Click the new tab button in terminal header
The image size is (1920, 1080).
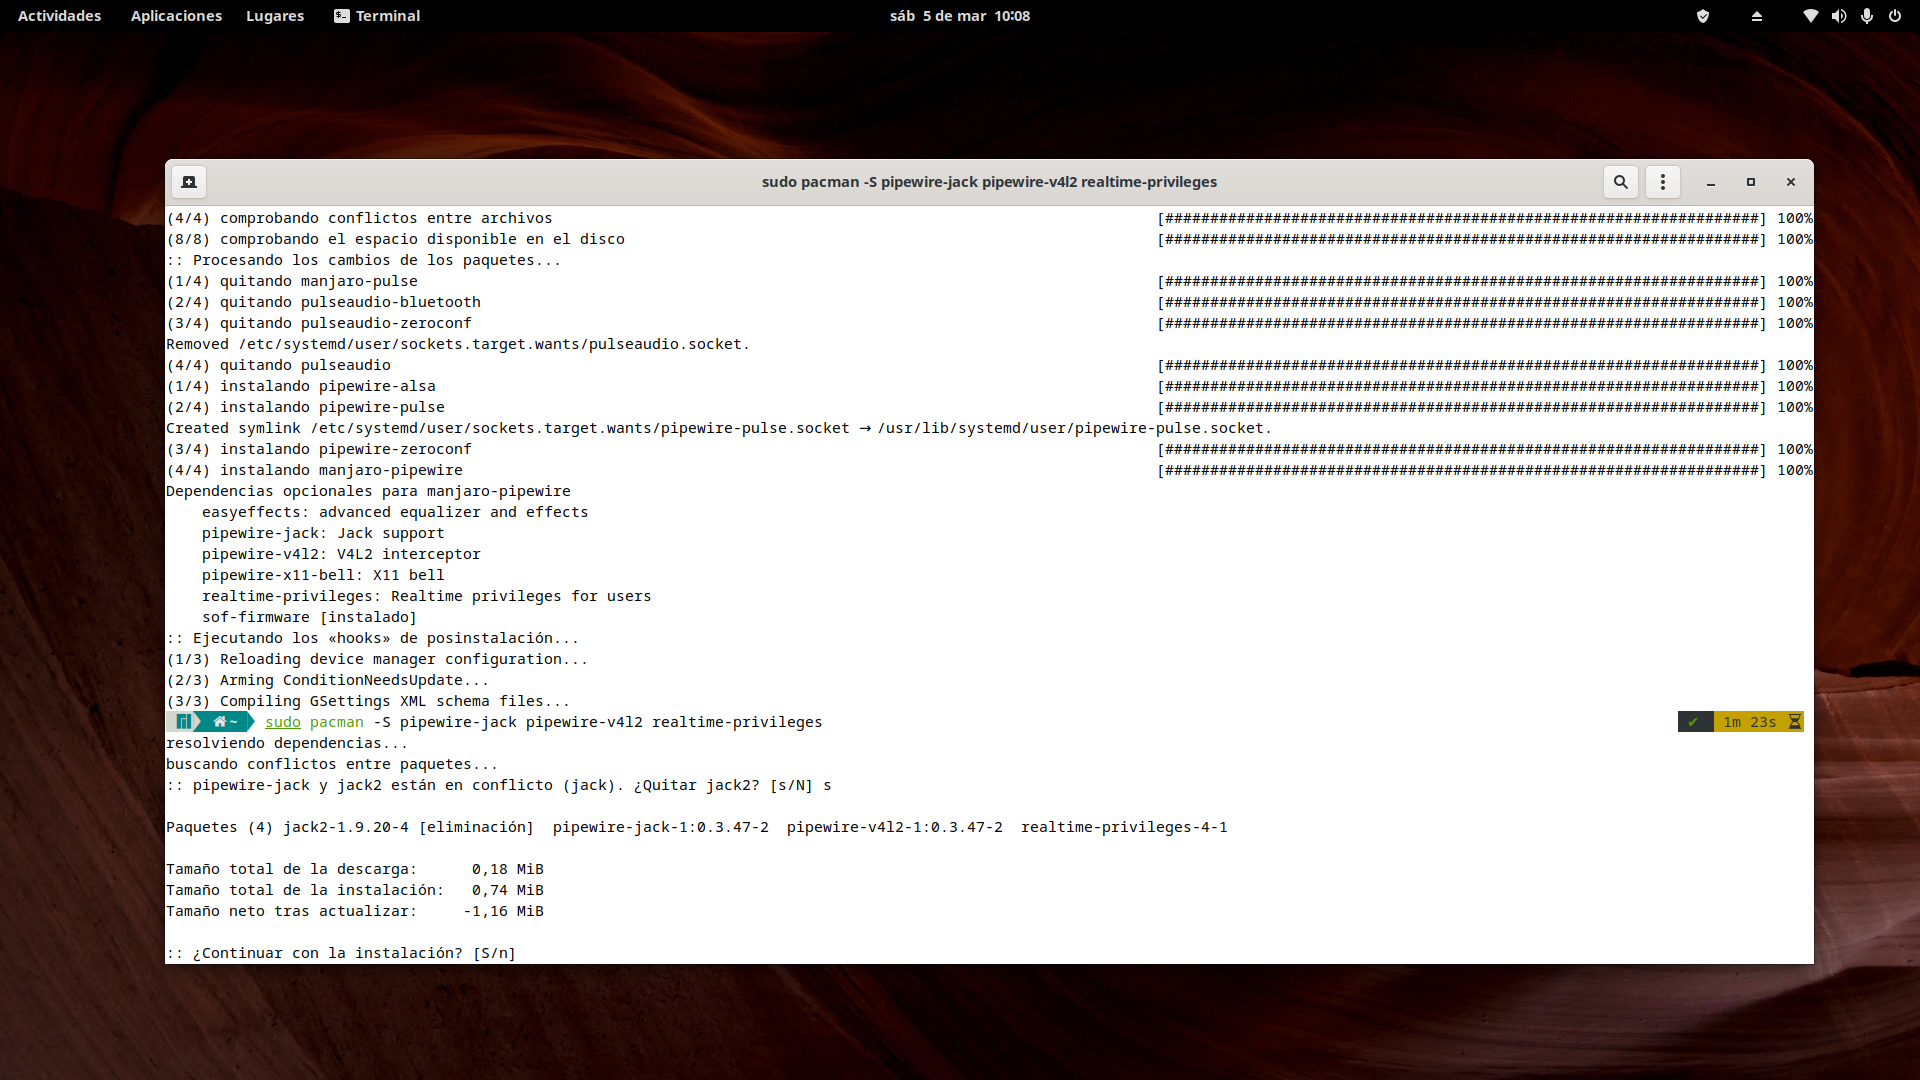pos(188,182)
